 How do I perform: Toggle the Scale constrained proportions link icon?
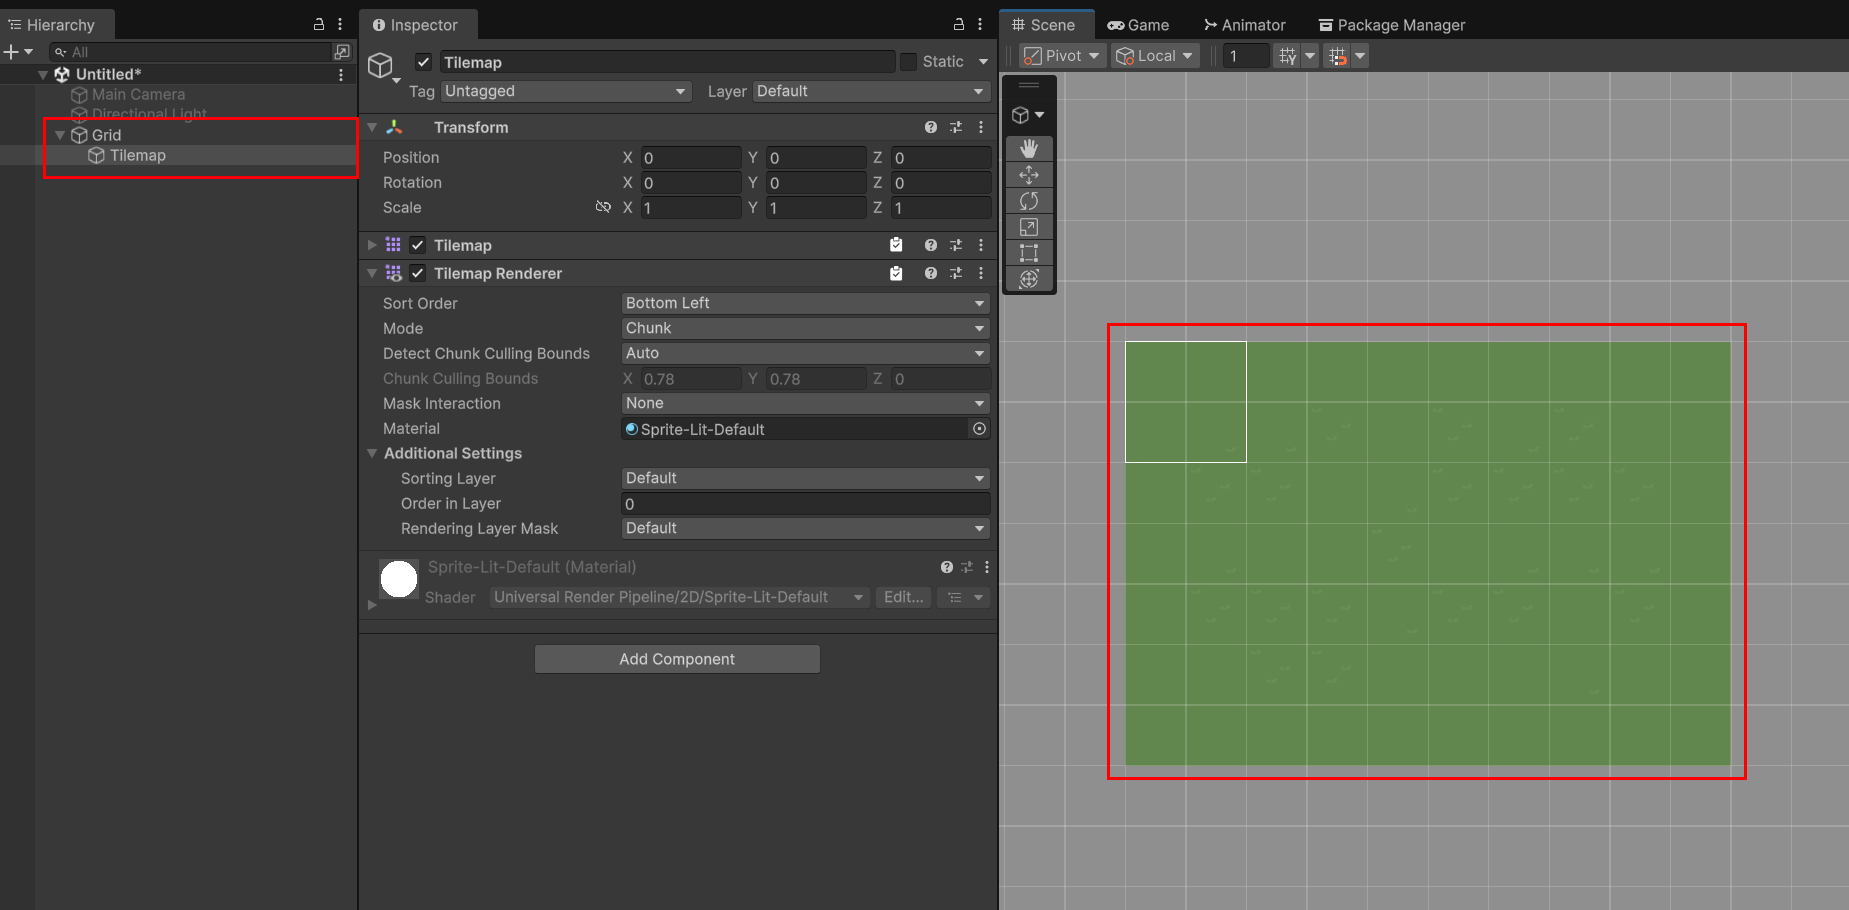pos(603,207)
